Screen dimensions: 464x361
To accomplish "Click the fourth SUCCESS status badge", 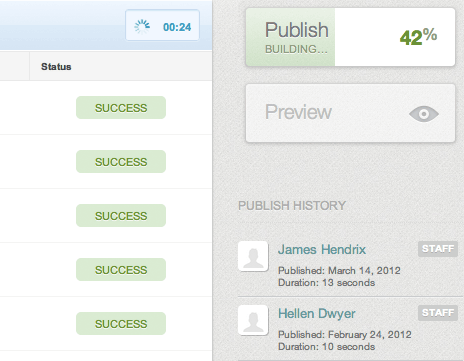I will point(121,270).
